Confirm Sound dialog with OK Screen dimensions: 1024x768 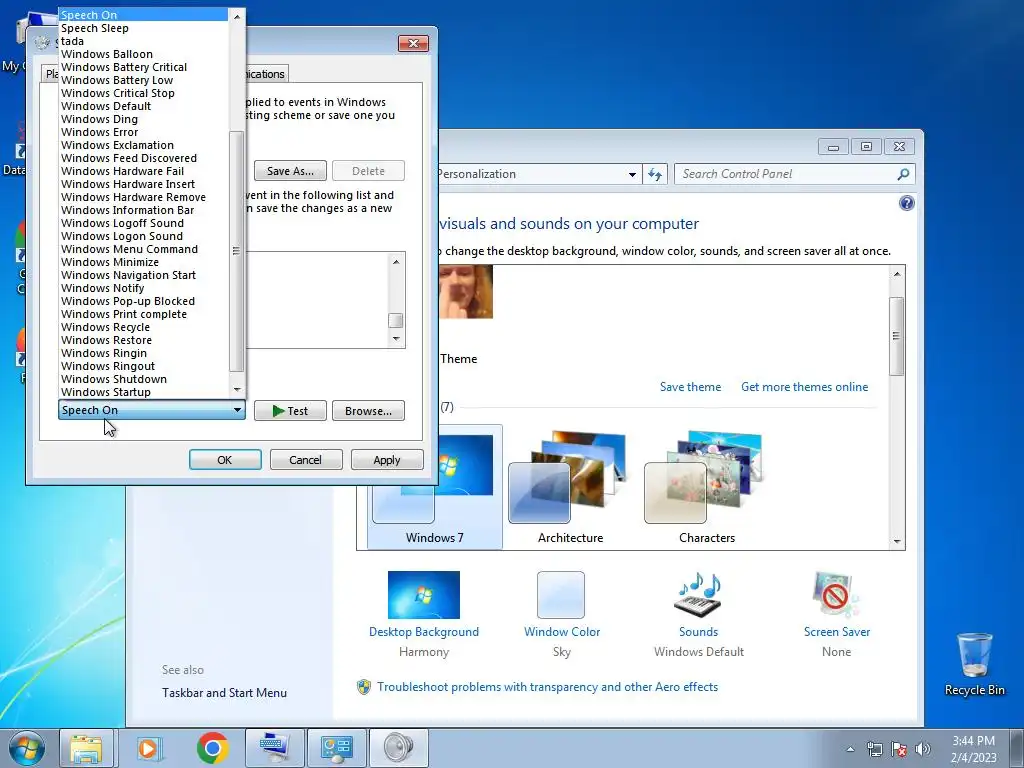point(225,460)
